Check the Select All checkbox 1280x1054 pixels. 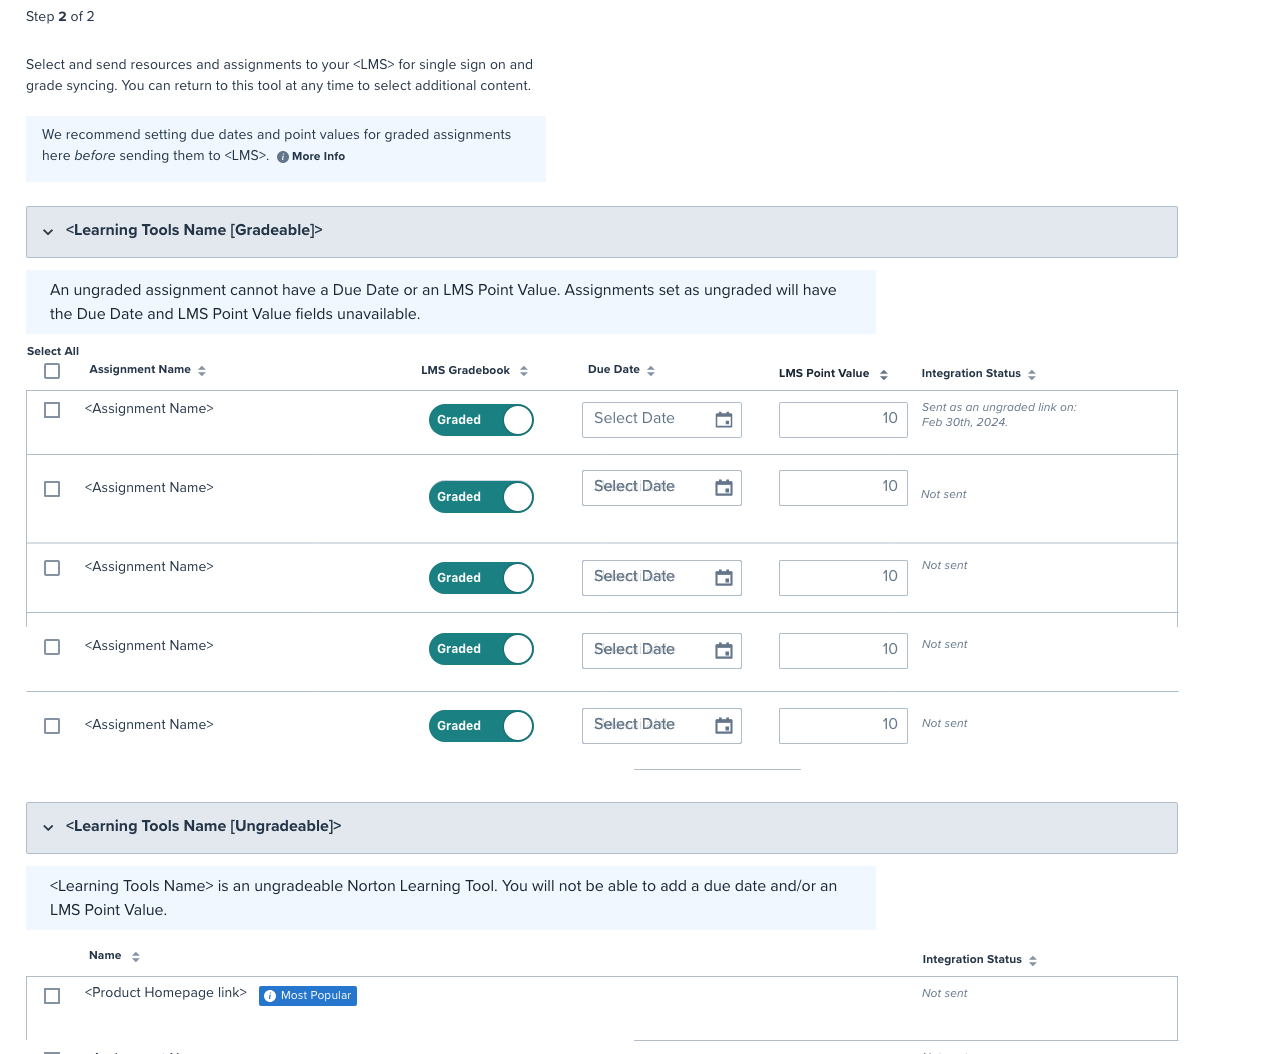coord(51,370)
